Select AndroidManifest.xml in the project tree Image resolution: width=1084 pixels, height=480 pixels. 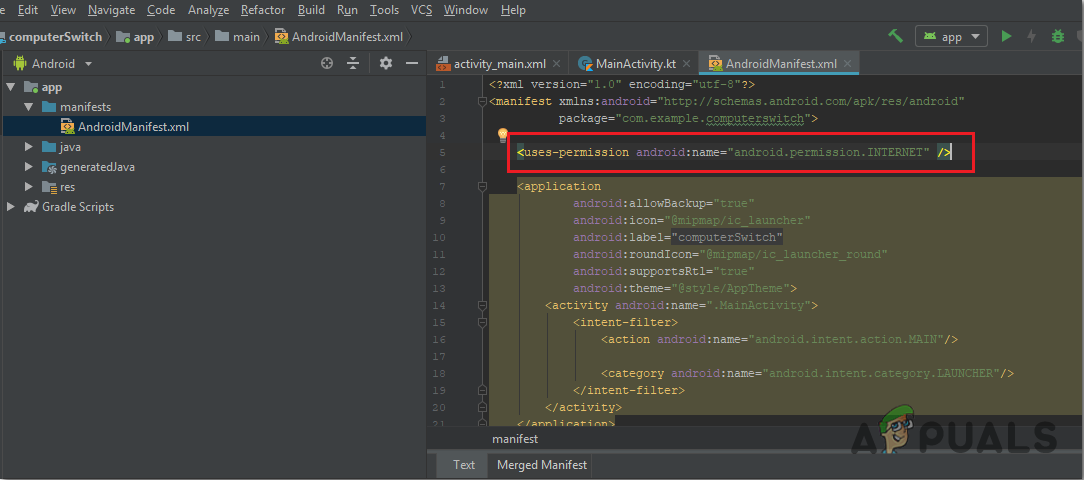pos(132,127)
